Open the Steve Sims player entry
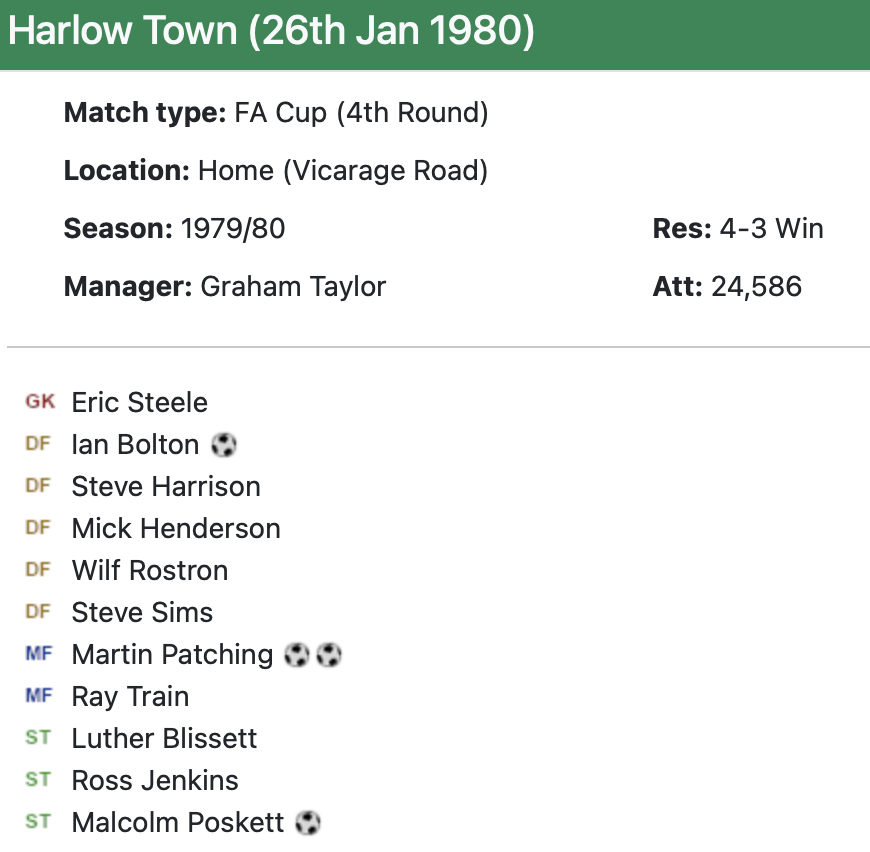 coord(142,612)
